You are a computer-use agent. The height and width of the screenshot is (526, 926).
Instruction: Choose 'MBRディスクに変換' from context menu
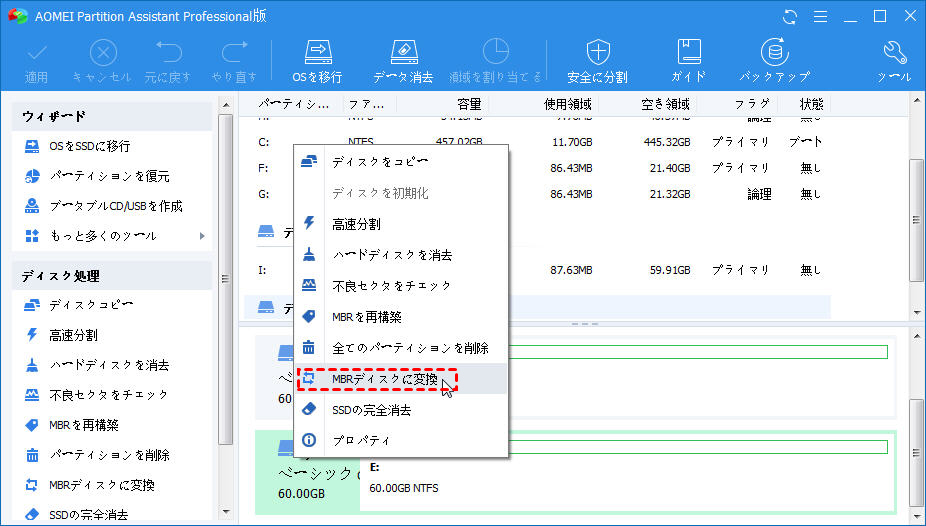[x=401, y=379]
